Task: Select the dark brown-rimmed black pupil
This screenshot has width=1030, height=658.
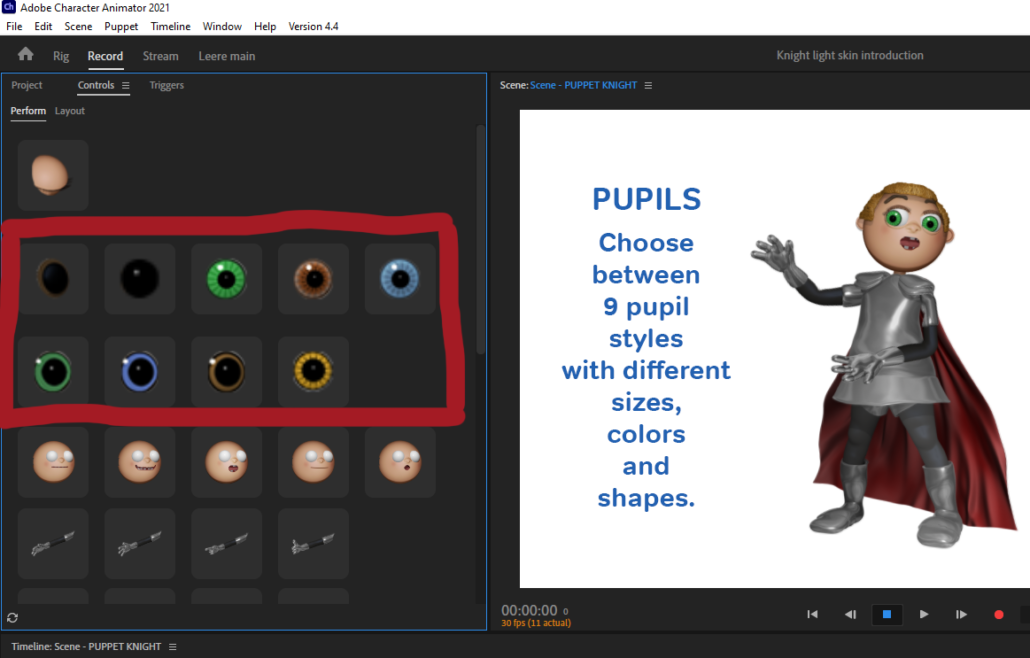Action: pos(53,278)
